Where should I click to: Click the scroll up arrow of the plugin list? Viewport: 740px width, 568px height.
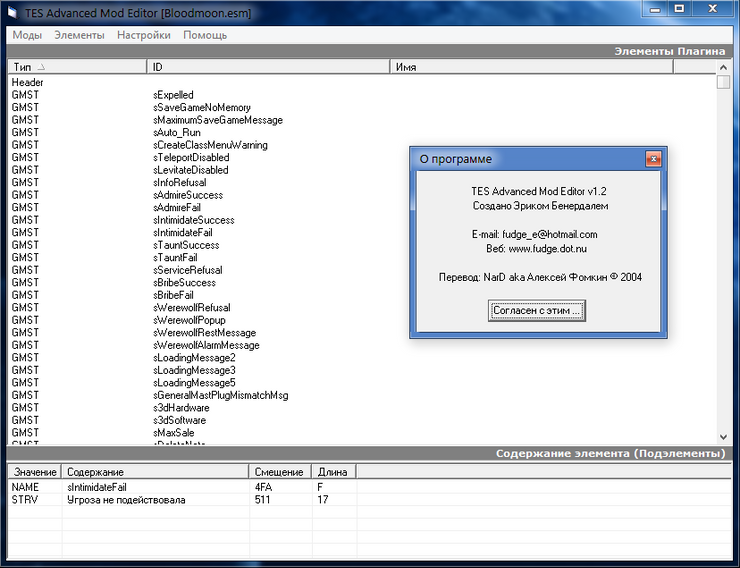[723, 67]
